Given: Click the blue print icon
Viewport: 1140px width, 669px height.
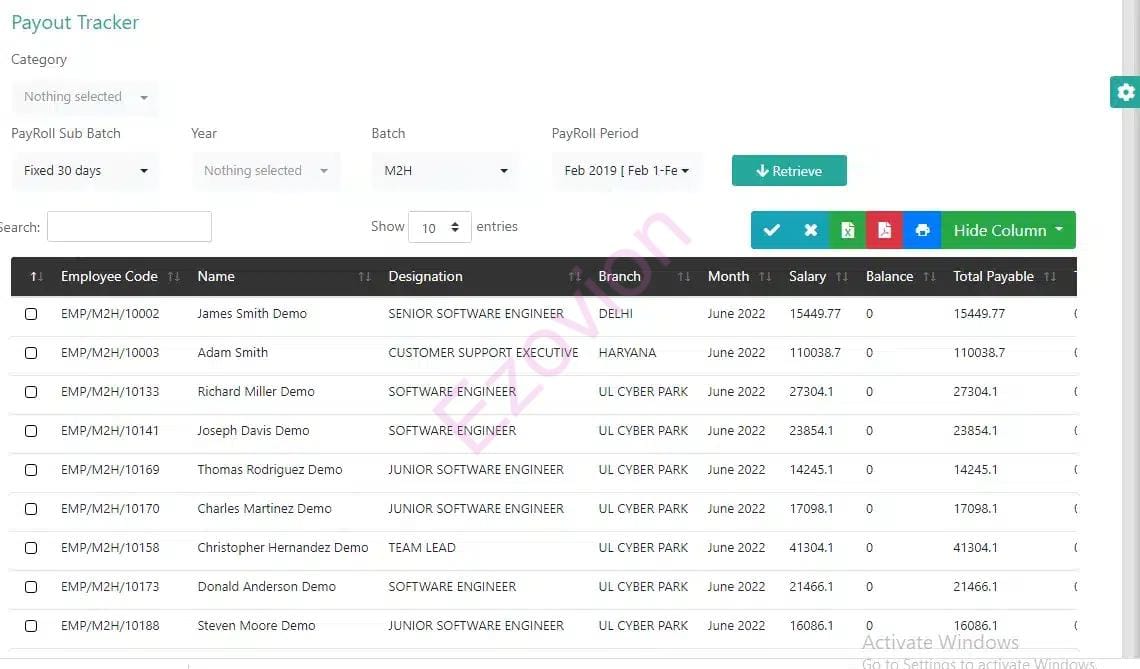Looking at the screenshot, I should click(x=922, y=230).
